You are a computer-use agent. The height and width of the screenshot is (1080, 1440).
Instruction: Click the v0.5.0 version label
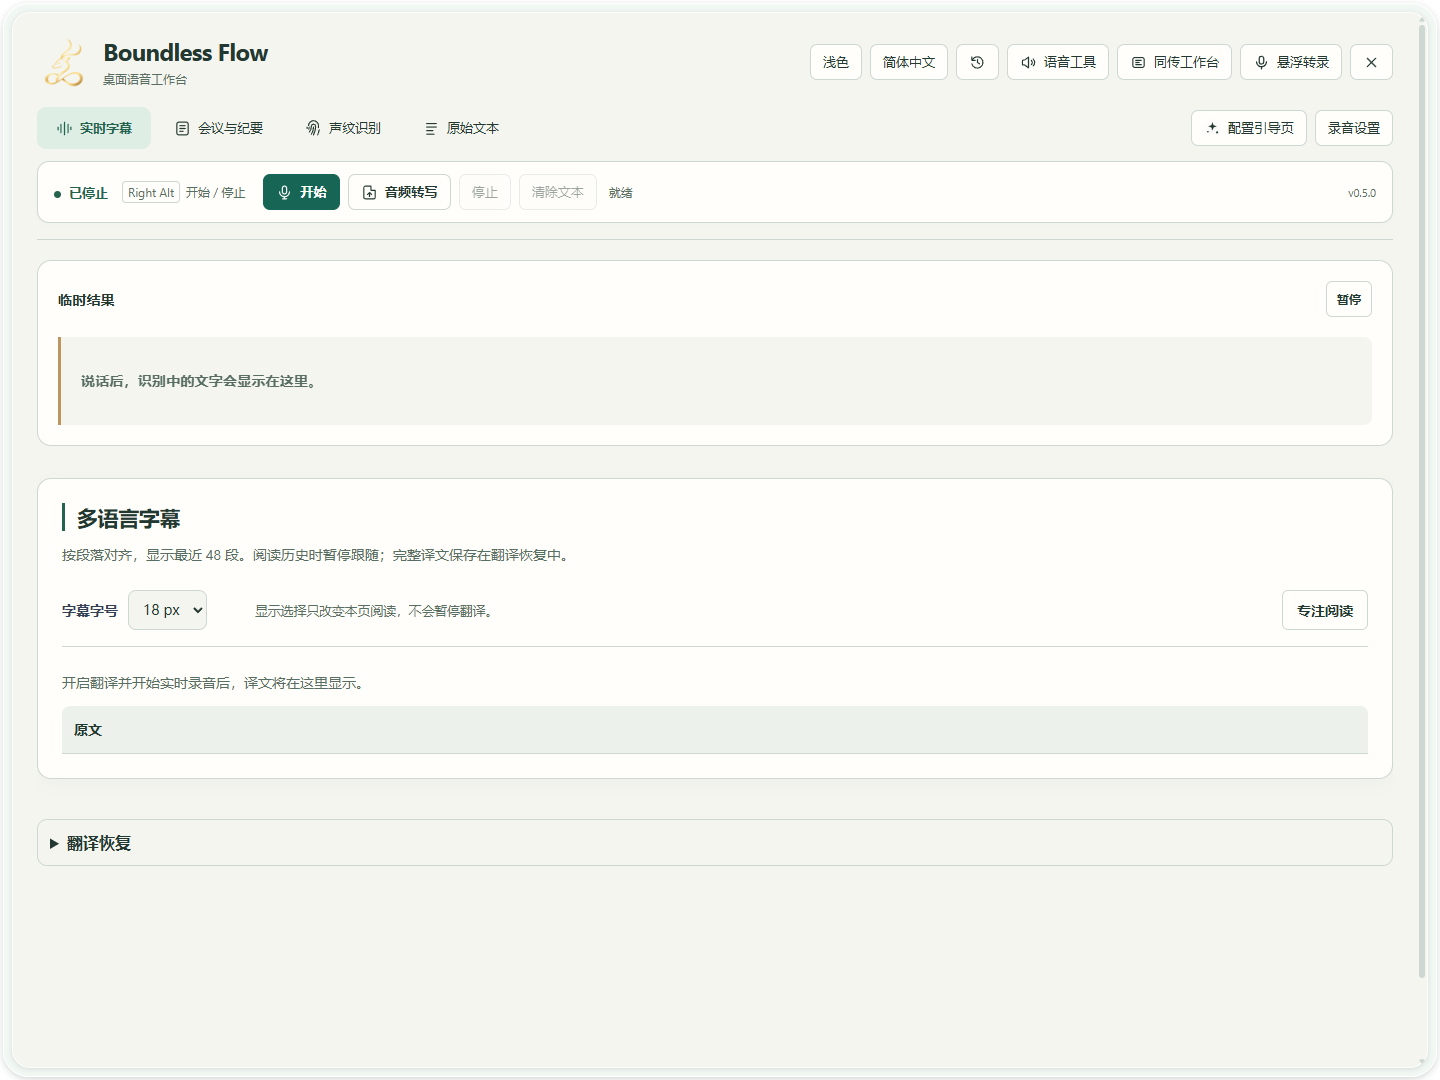tap(1362, 193)
